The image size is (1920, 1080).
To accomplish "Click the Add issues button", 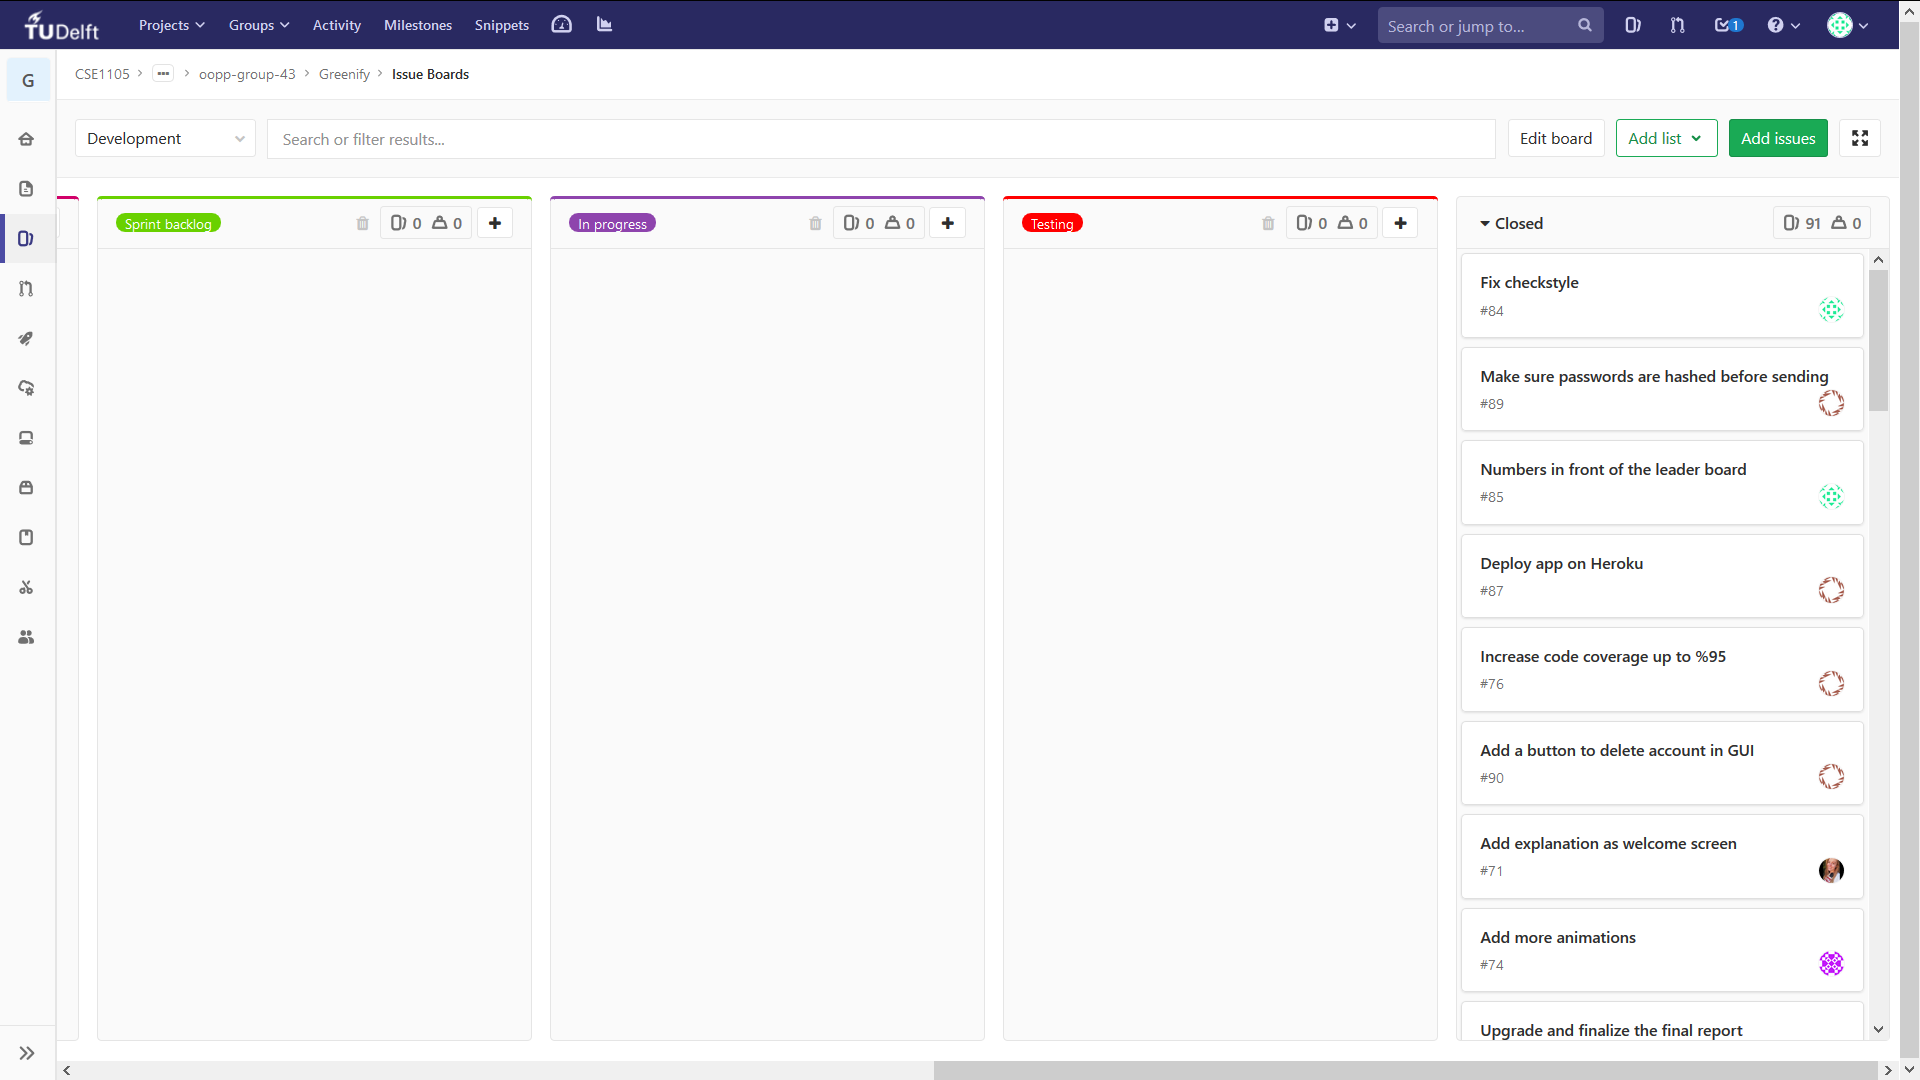I will tap(1777, 139).
